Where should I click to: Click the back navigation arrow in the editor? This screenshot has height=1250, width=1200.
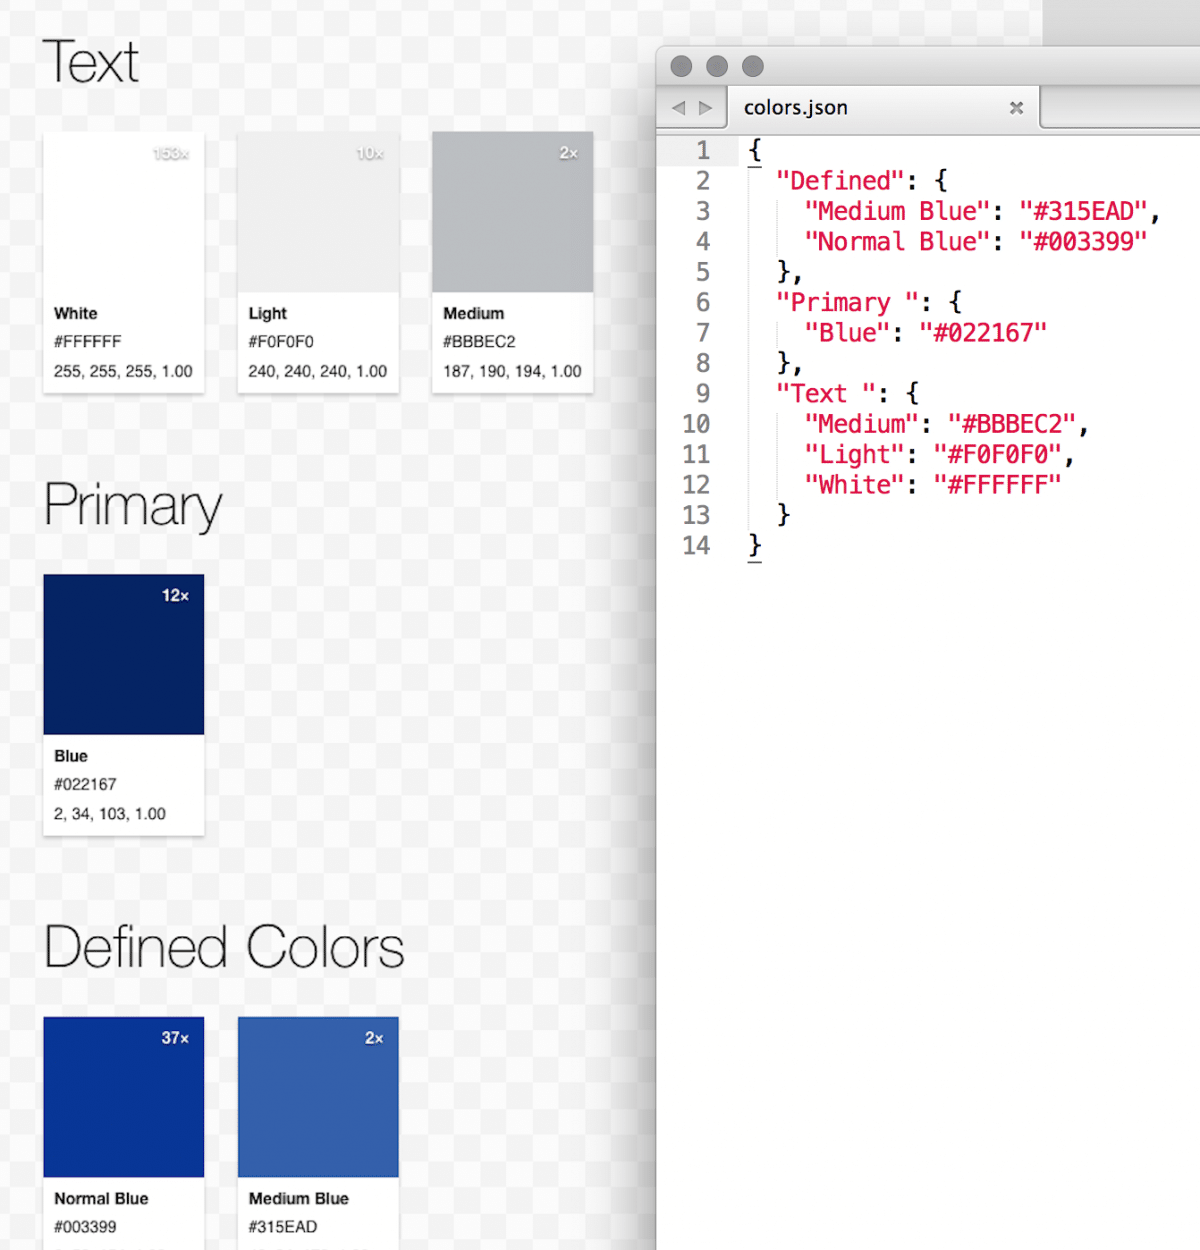coord(679,107)
